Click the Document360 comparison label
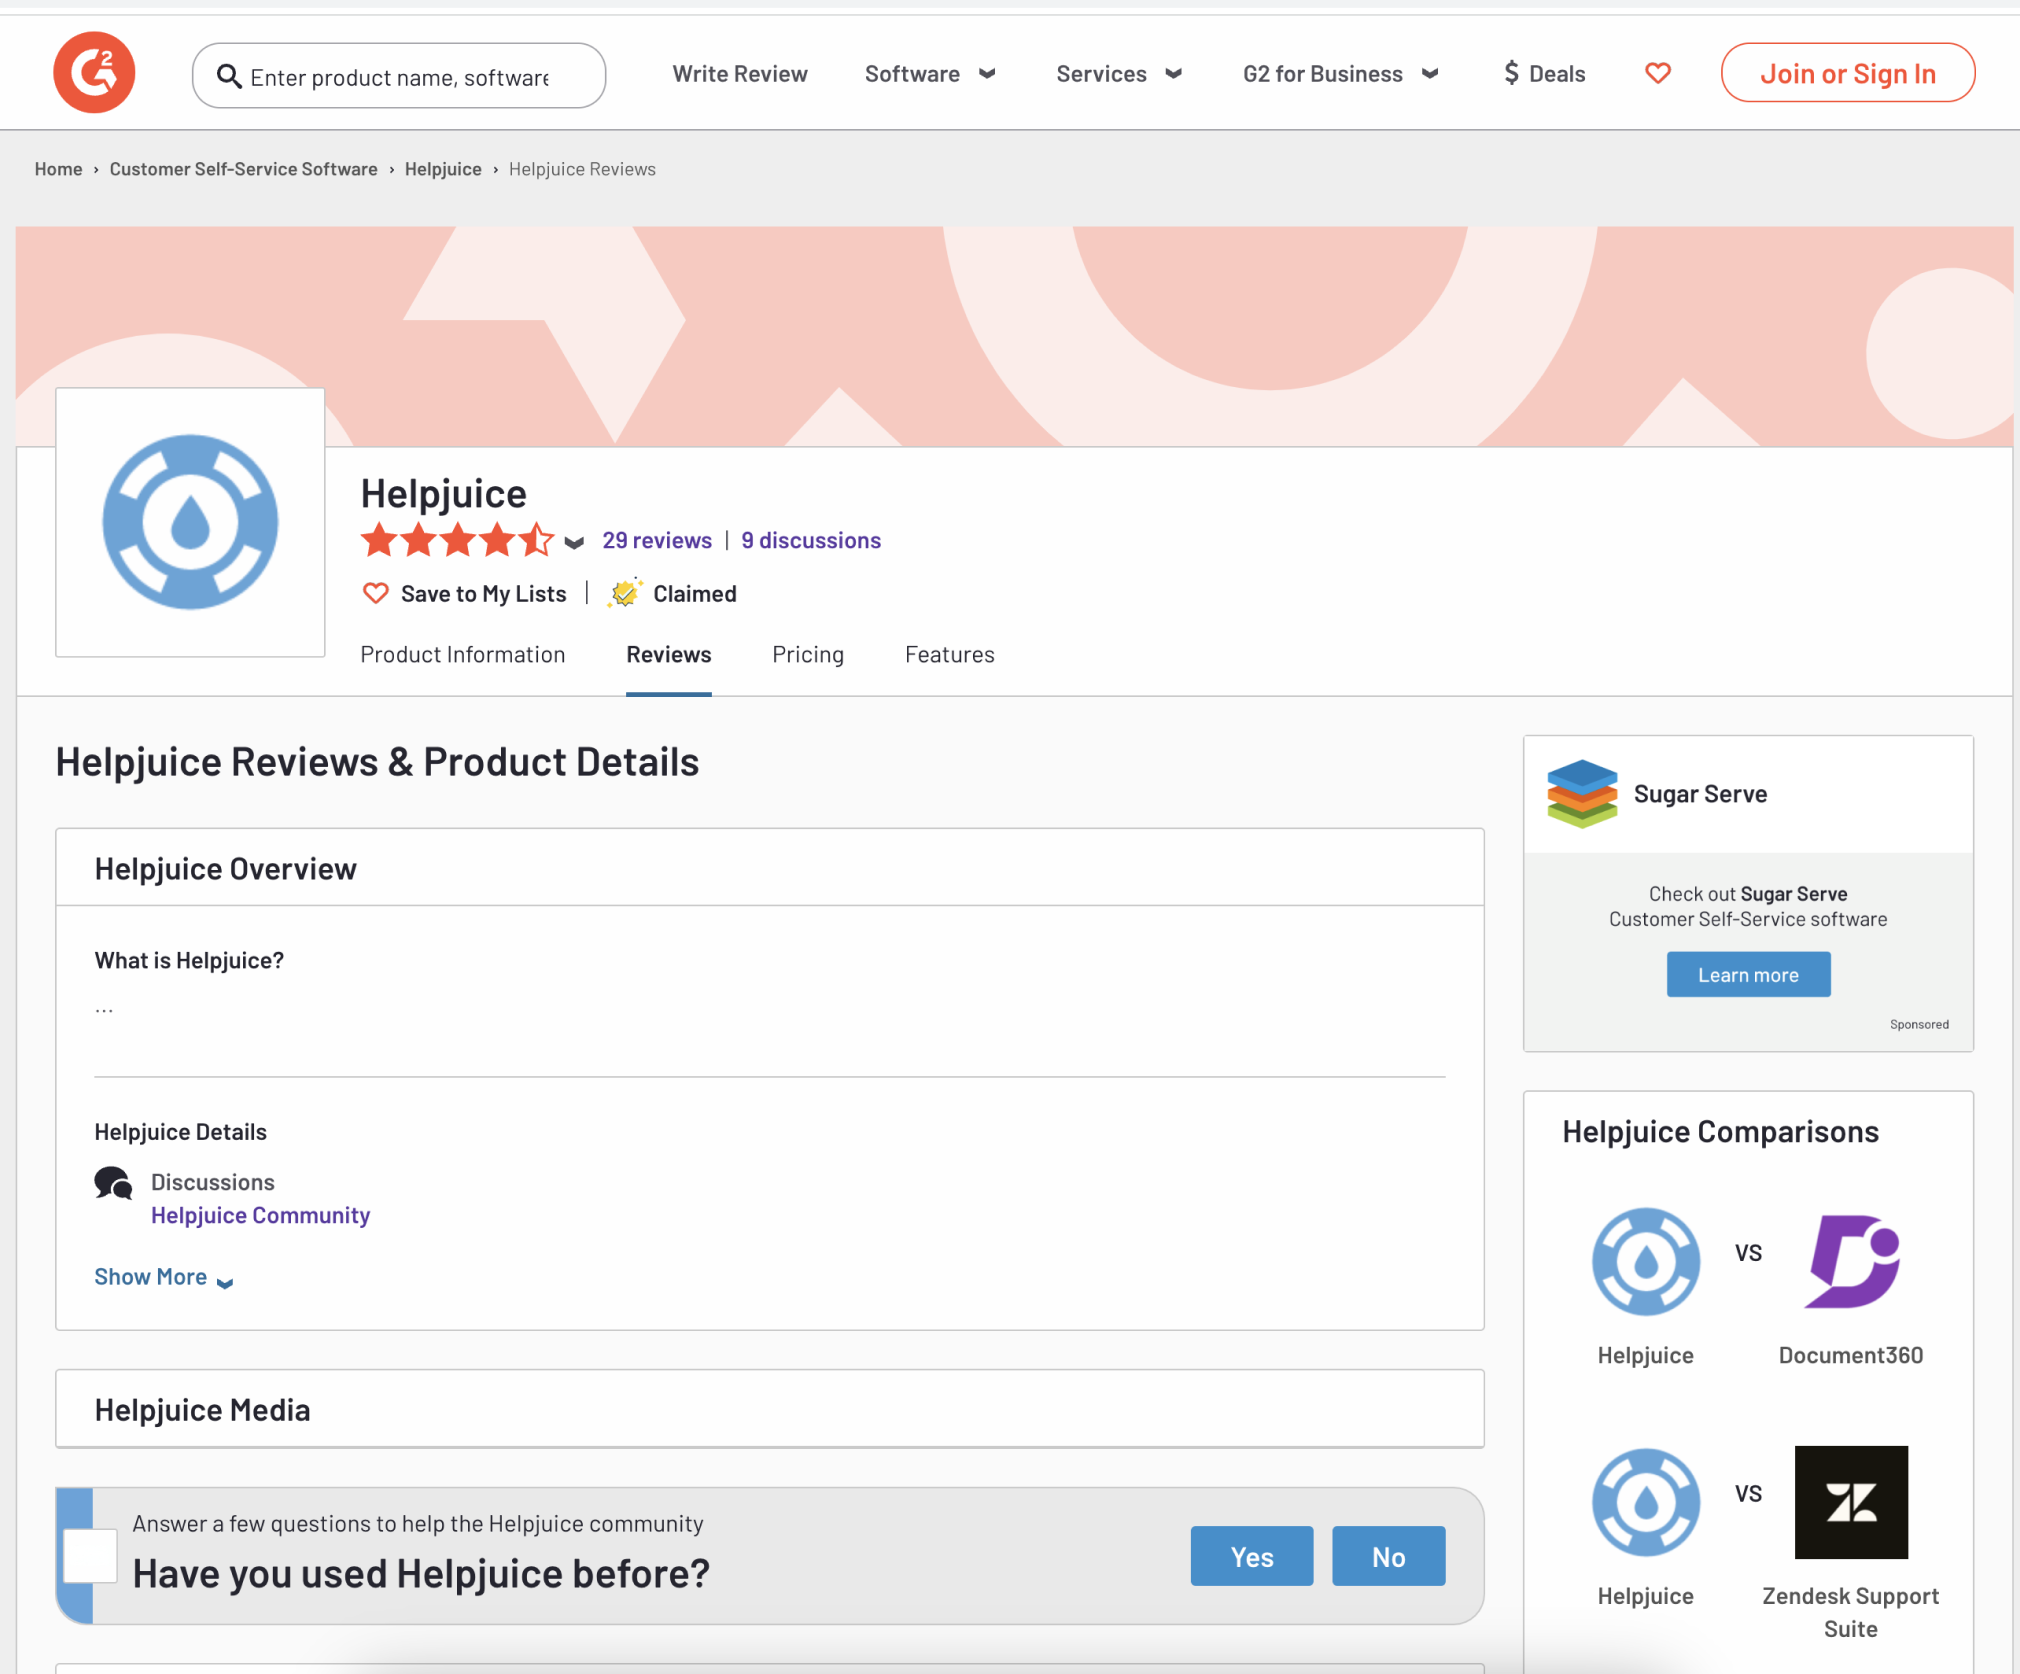Viewport: 2020px width, 1674px height. [1851, 1356]
